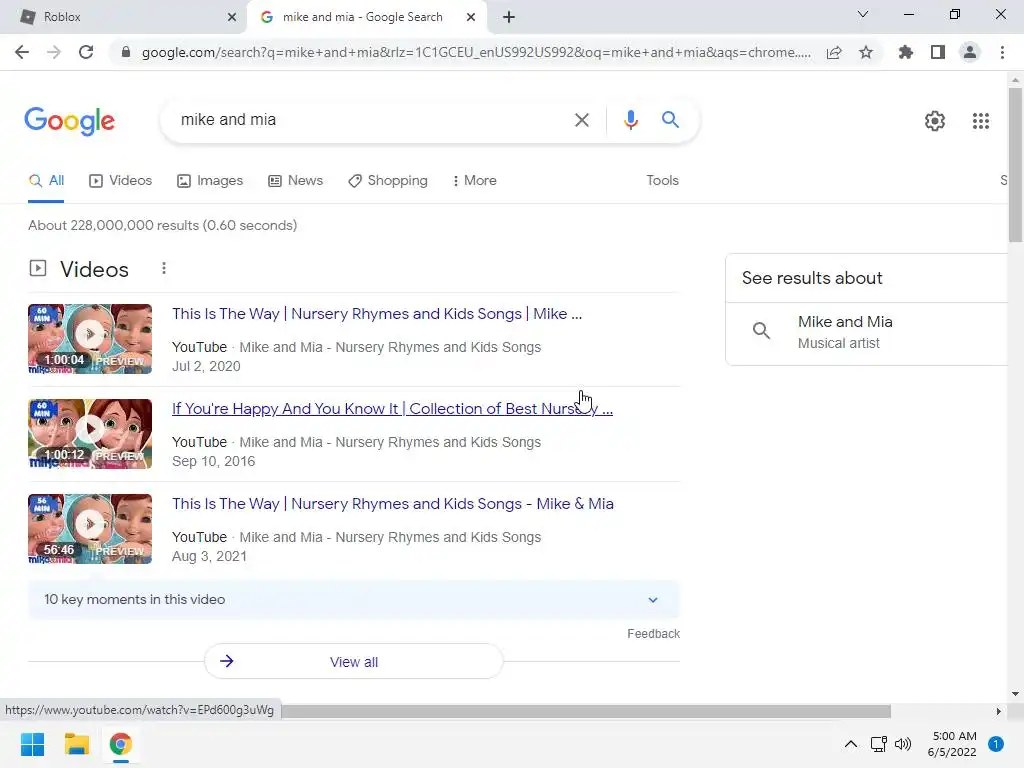Close the Roblox tab
The width and height of the screenshot is (1024, 768).
(x=232, y=17)
